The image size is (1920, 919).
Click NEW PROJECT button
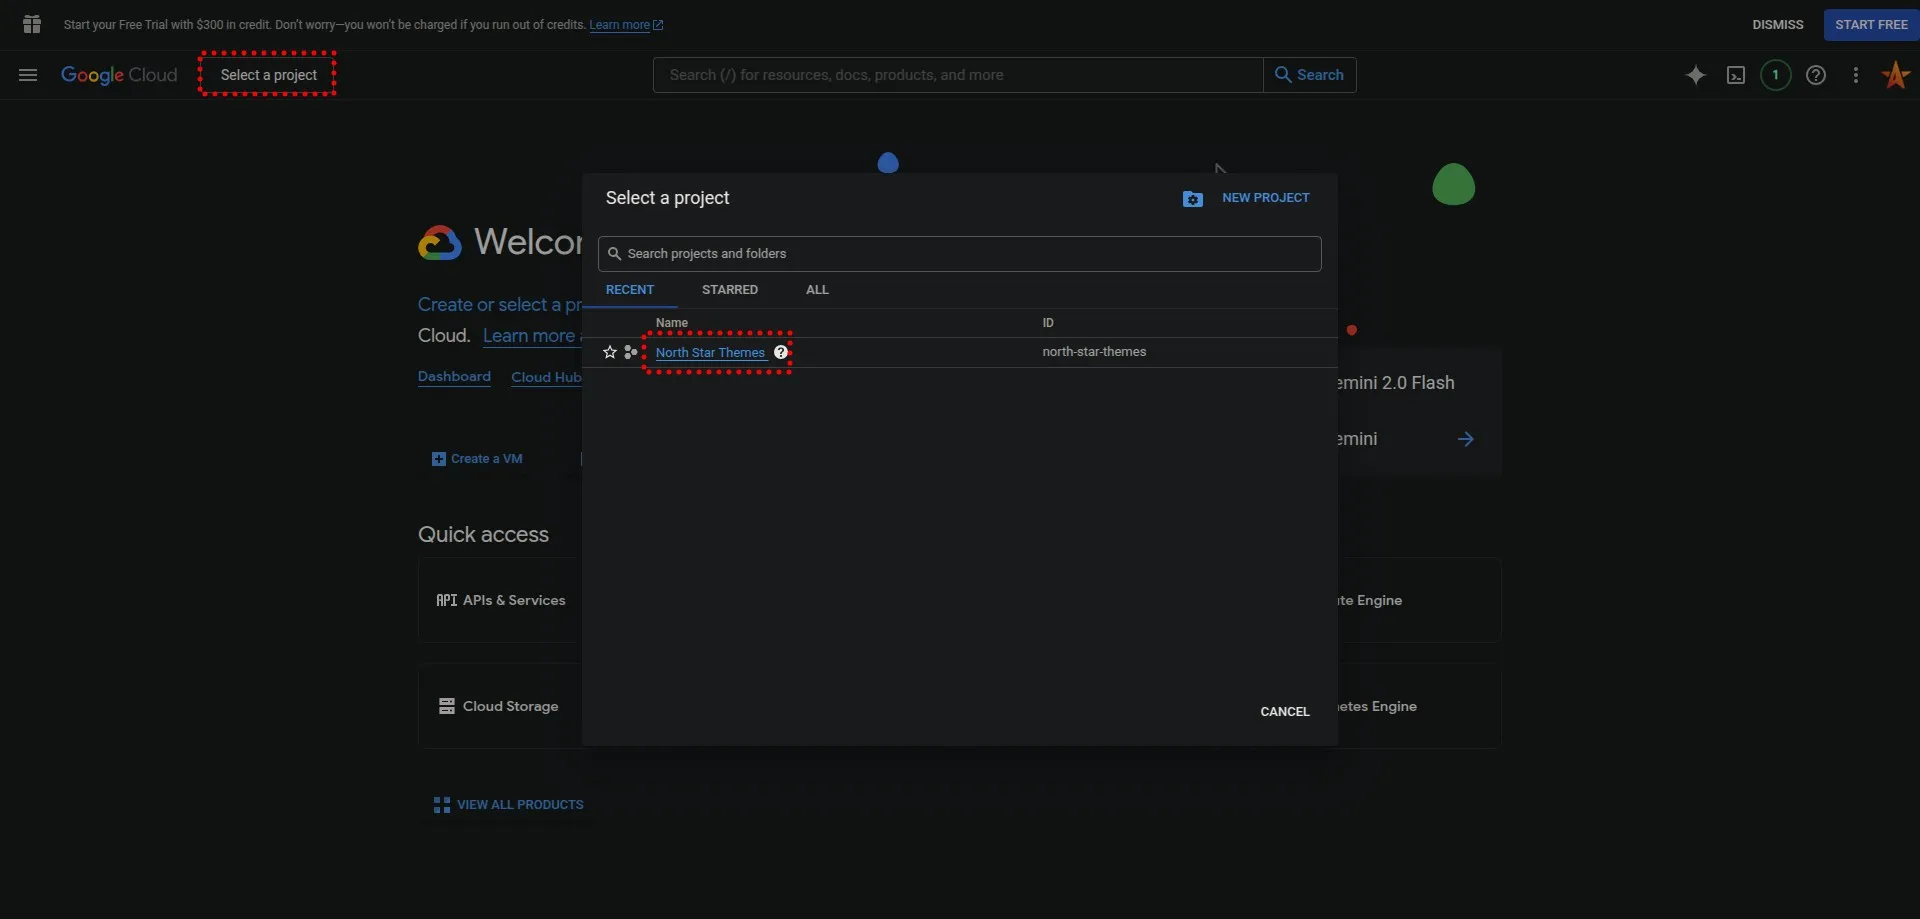tap(1265, 198)
